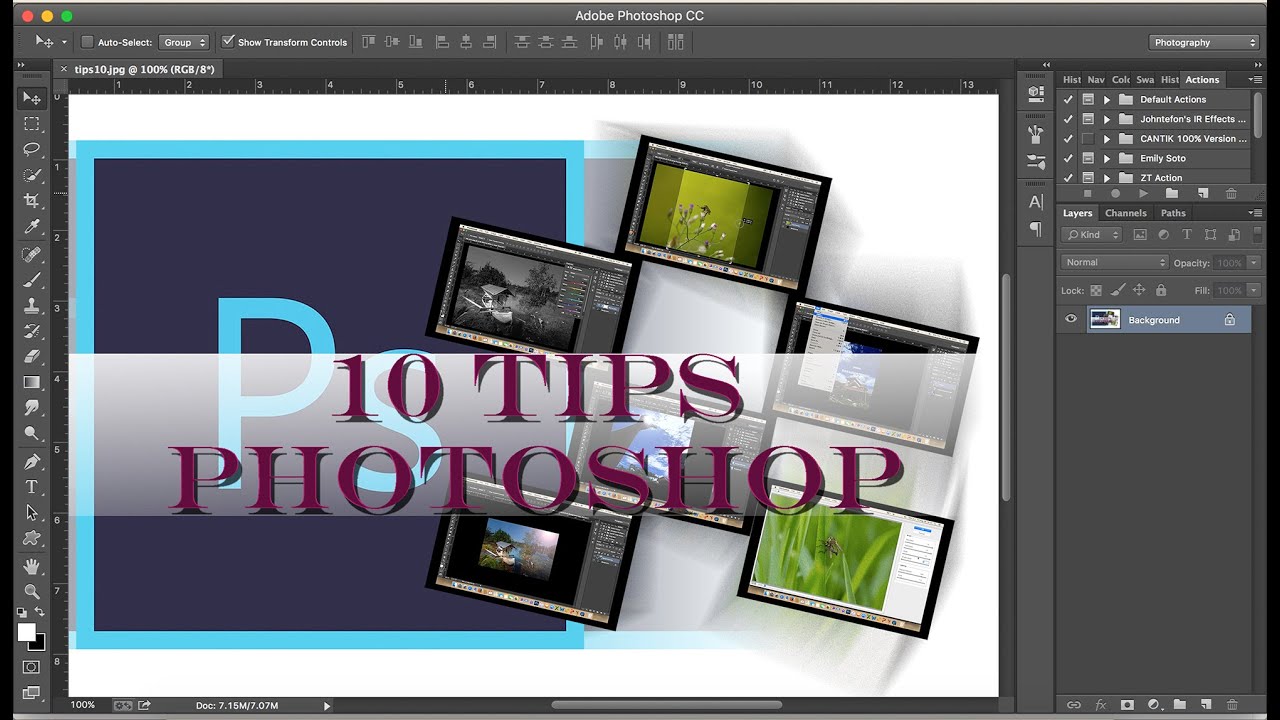The image size is (1280, 720).
Task: Select the Dodge tool
Action: (x=32, y=434)
